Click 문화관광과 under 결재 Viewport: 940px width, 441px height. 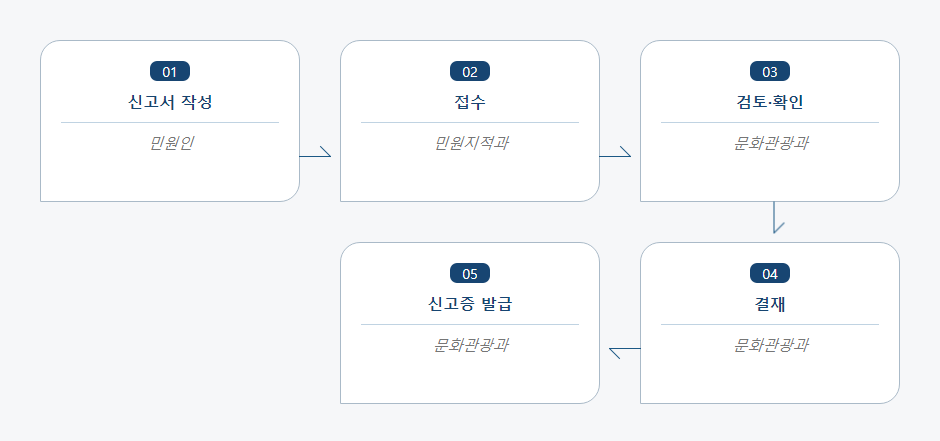pos(770,345)
